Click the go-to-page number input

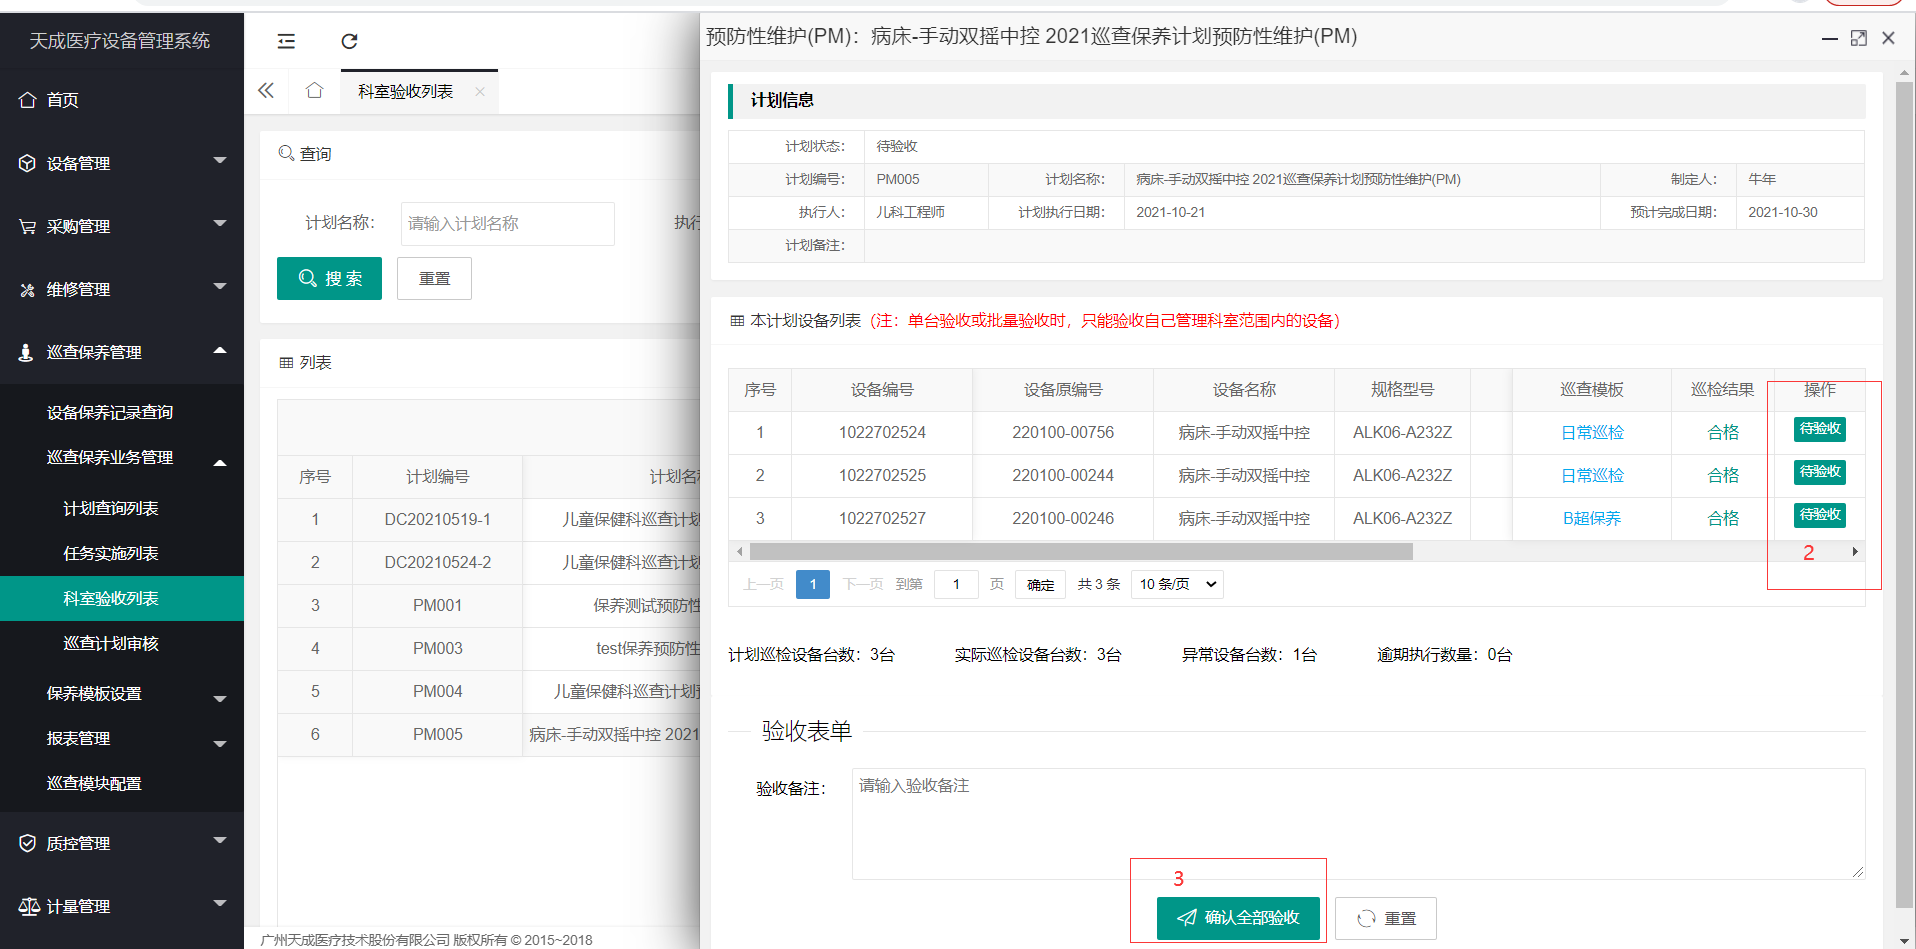coord(956,584)
